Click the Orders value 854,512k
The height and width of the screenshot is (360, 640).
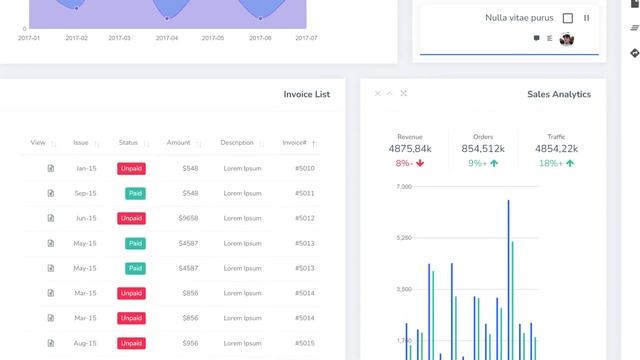click(483, 149)
